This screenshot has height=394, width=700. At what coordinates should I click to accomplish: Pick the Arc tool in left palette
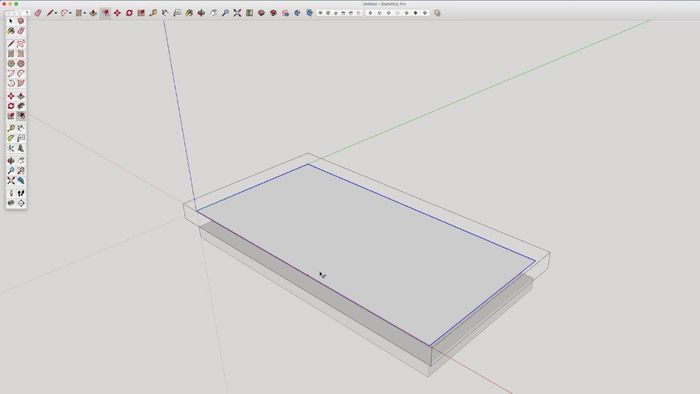point(11,73)
